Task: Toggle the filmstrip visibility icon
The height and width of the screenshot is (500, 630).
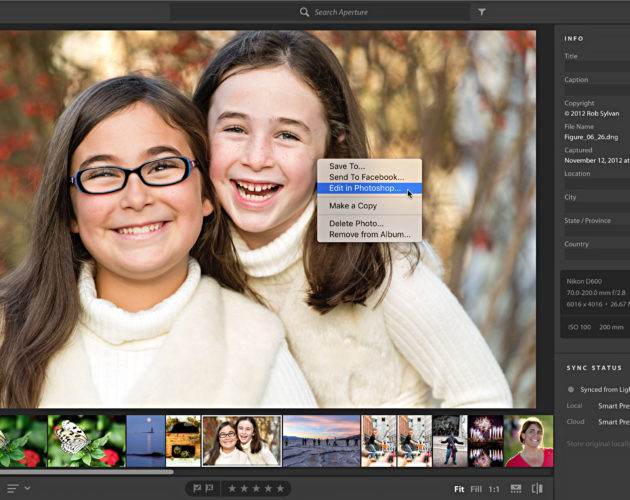Action: pos(516,489)
